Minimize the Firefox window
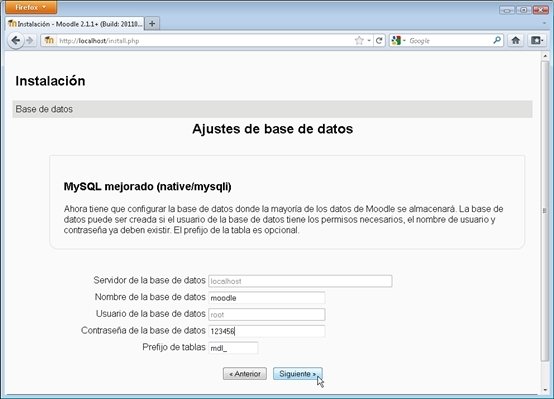Viewport: 554px width, 399px height. click(x=507, y=10)
